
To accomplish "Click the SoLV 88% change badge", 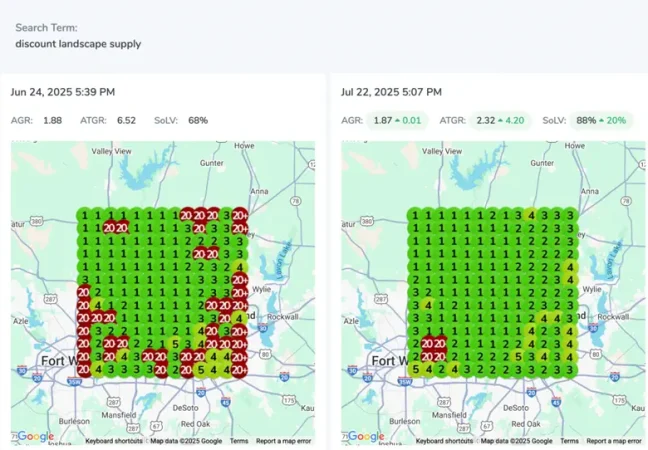I will [x=603, y=120].
